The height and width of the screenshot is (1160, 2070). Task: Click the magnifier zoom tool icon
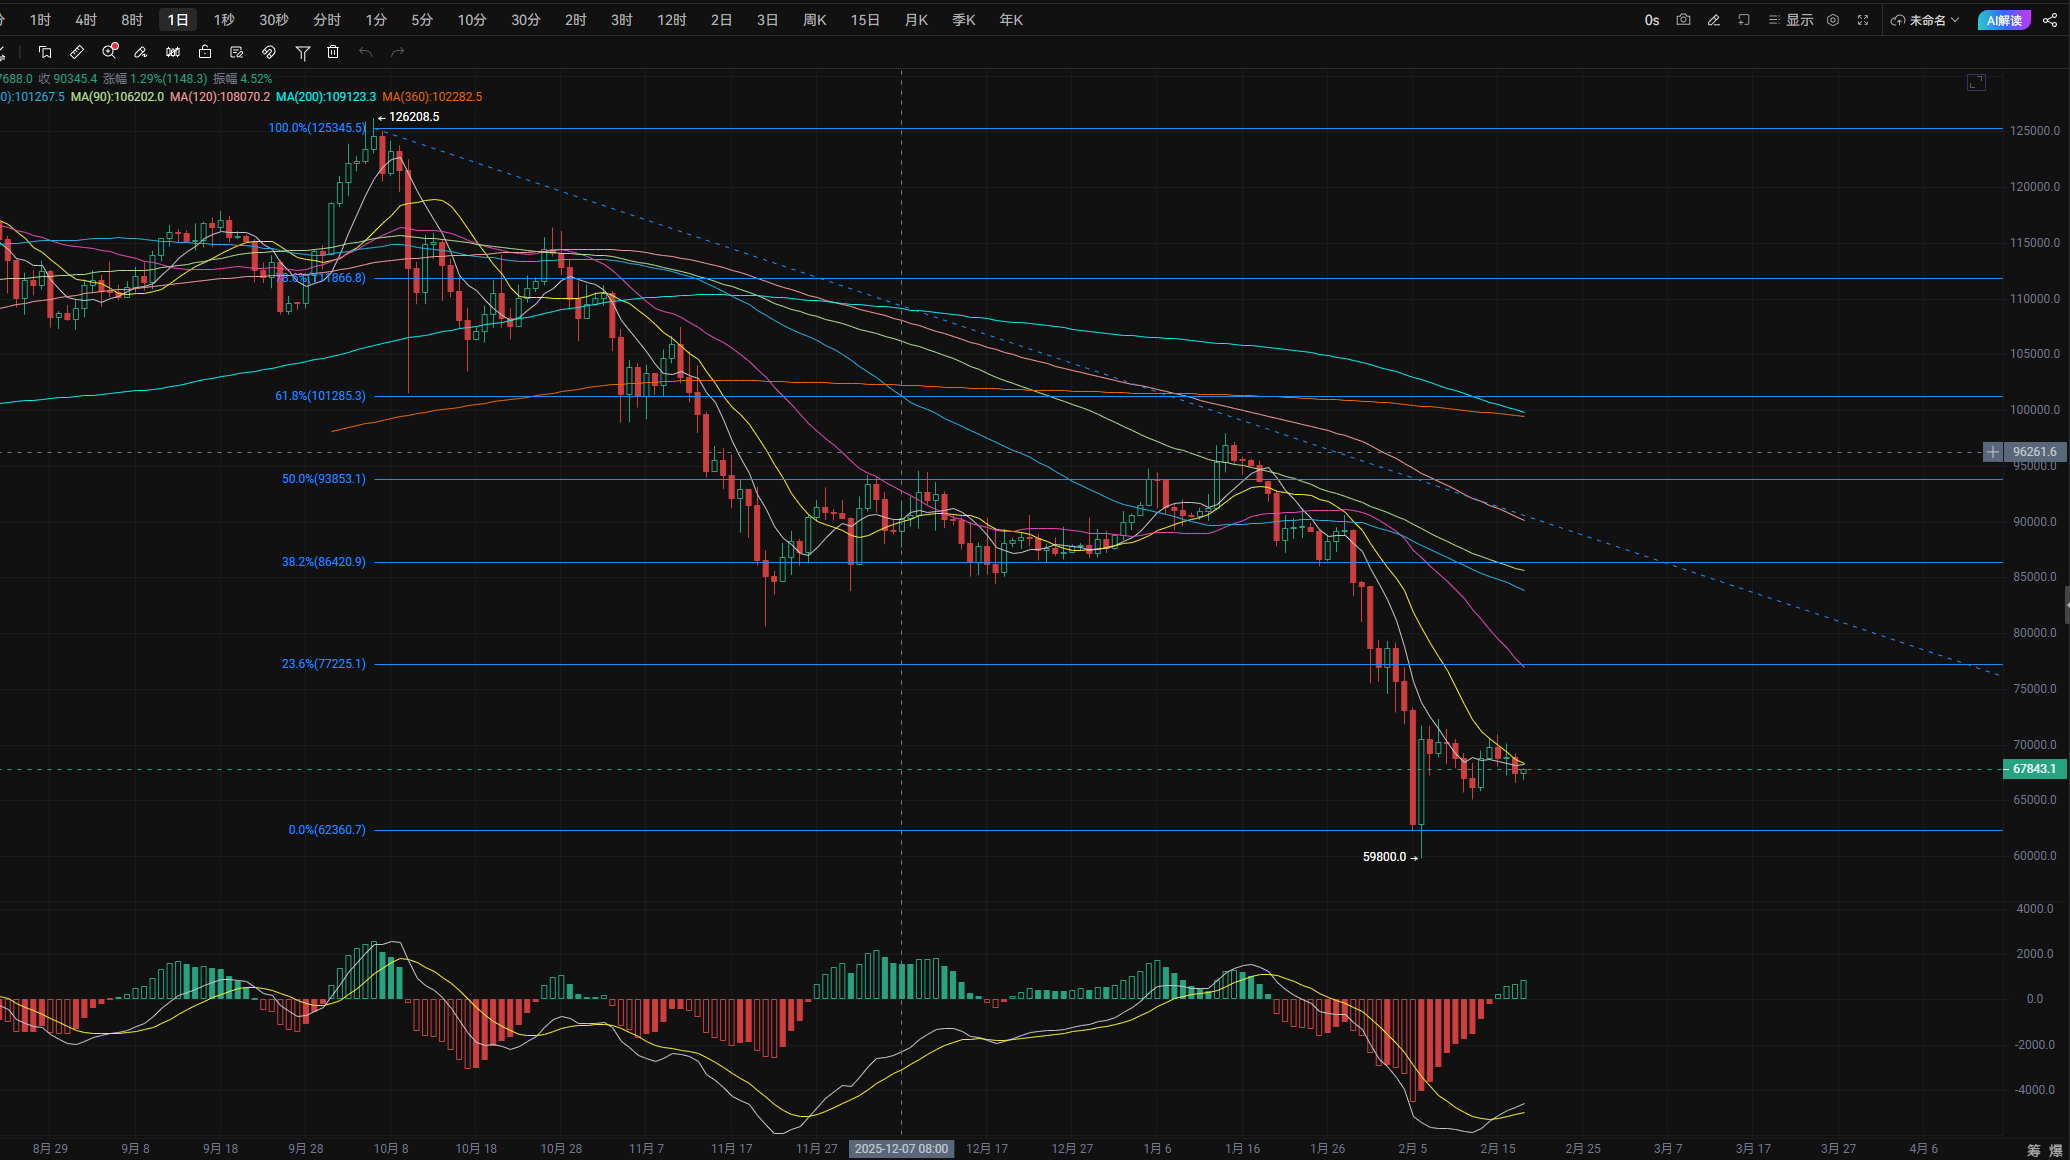click(109, 52)
